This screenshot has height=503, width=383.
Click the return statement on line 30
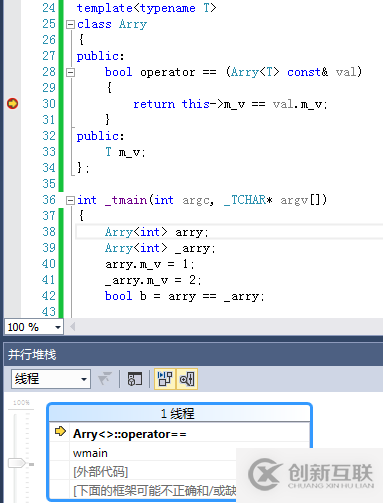point(230,104)
